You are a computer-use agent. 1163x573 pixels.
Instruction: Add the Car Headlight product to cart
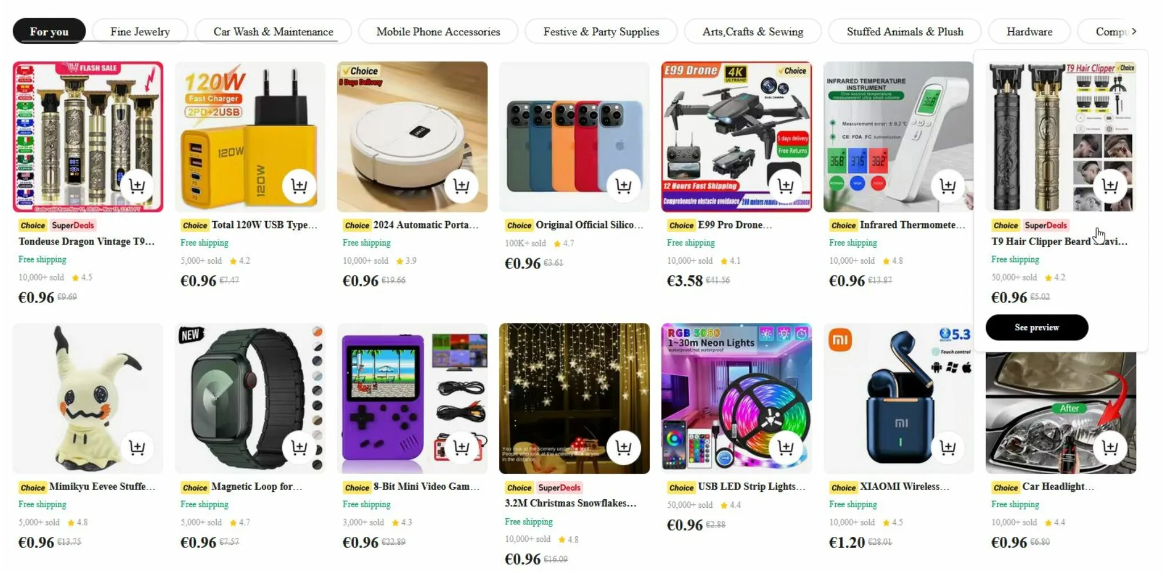click(x=1110, y=448)
